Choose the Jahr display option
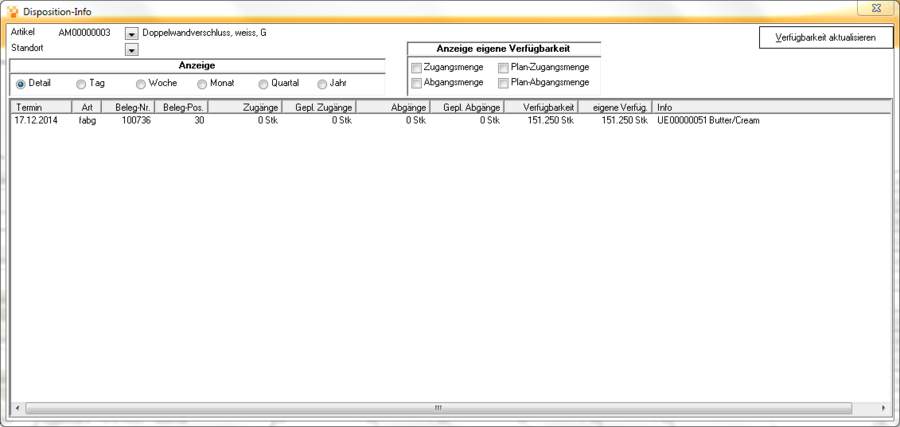 pyautogui.click(x=322, y=84)
